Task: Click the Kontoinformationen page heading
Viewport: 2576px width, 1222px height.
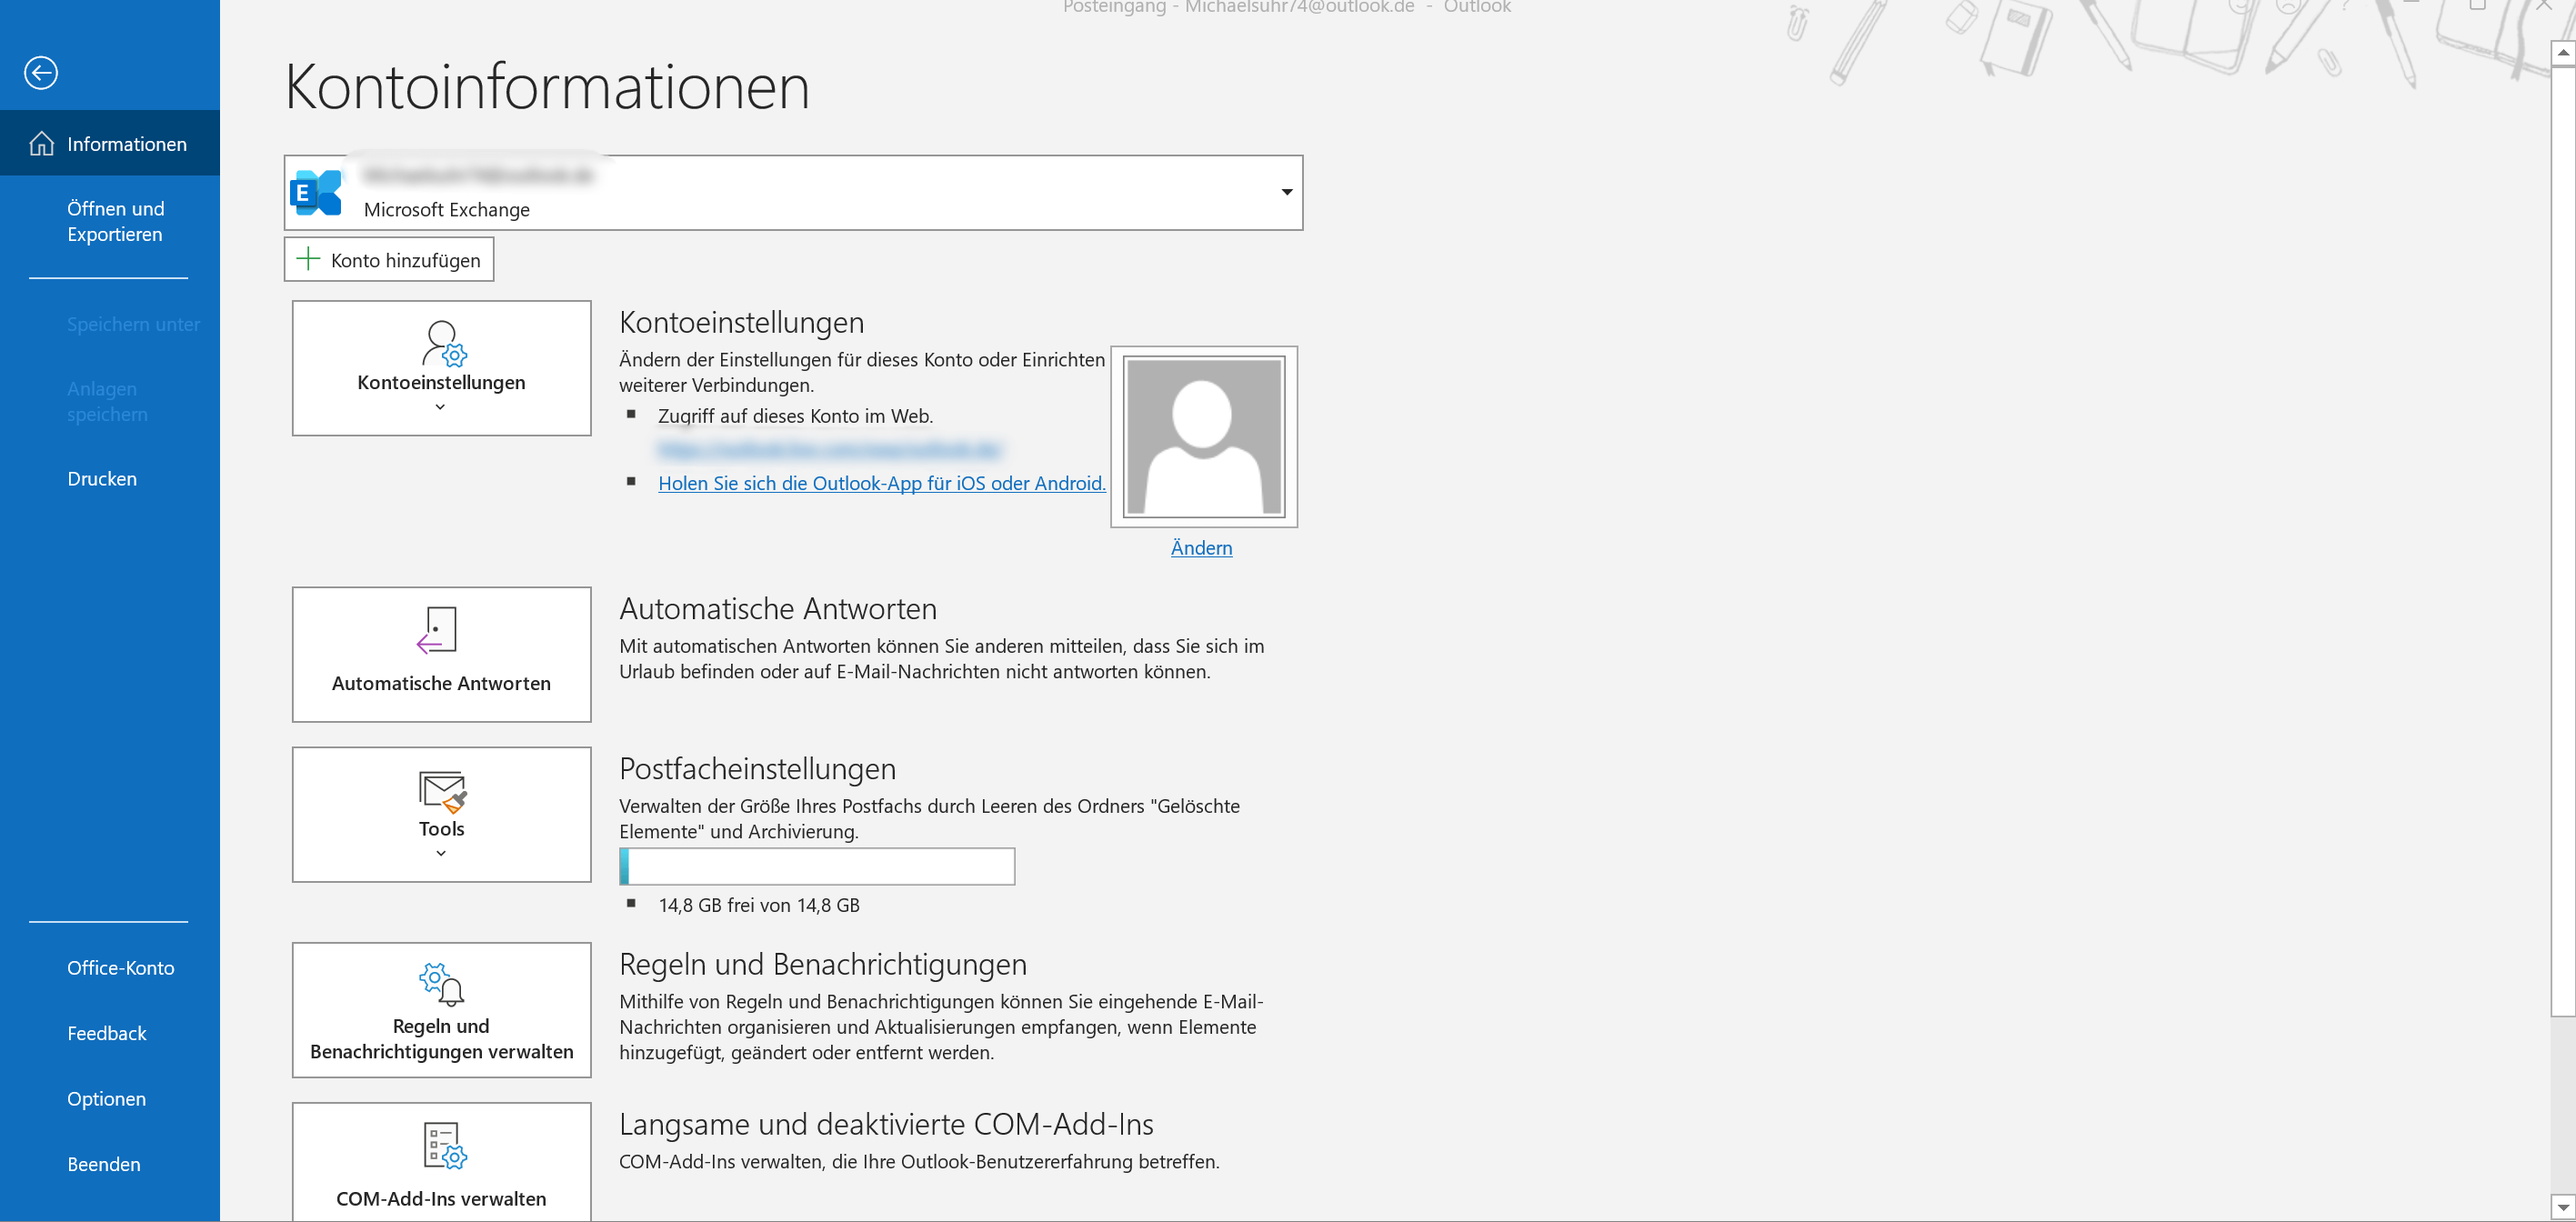Action: pos(547,86)
